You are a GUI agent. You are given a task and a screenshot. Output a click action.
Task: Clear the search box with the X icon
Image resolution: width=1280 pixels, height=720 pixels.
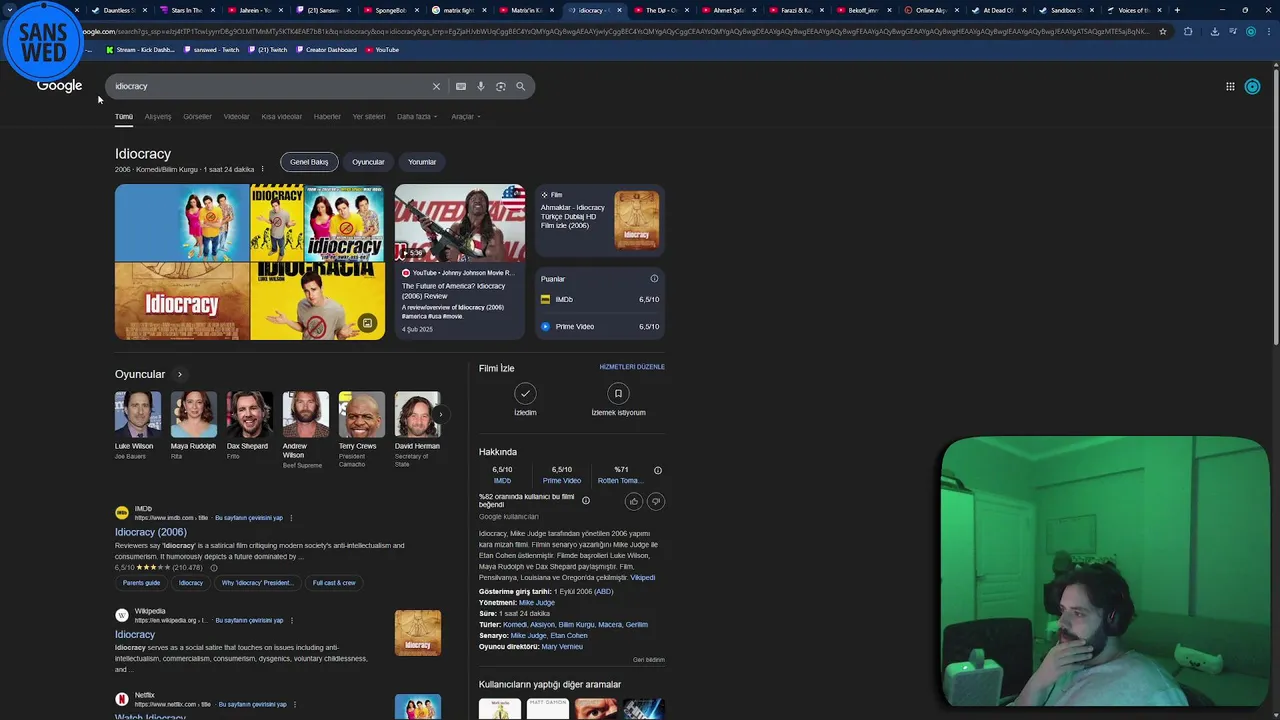coord(436,86)
